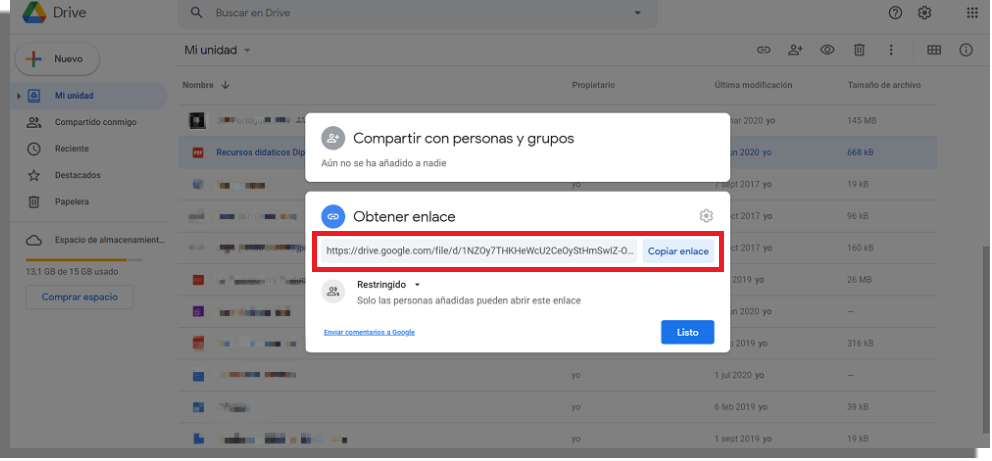Click the share with person toolbar icon
Image resolution: width=992 pixels, height=461 pixels.
pyautogui.click(x=795, y=51)
